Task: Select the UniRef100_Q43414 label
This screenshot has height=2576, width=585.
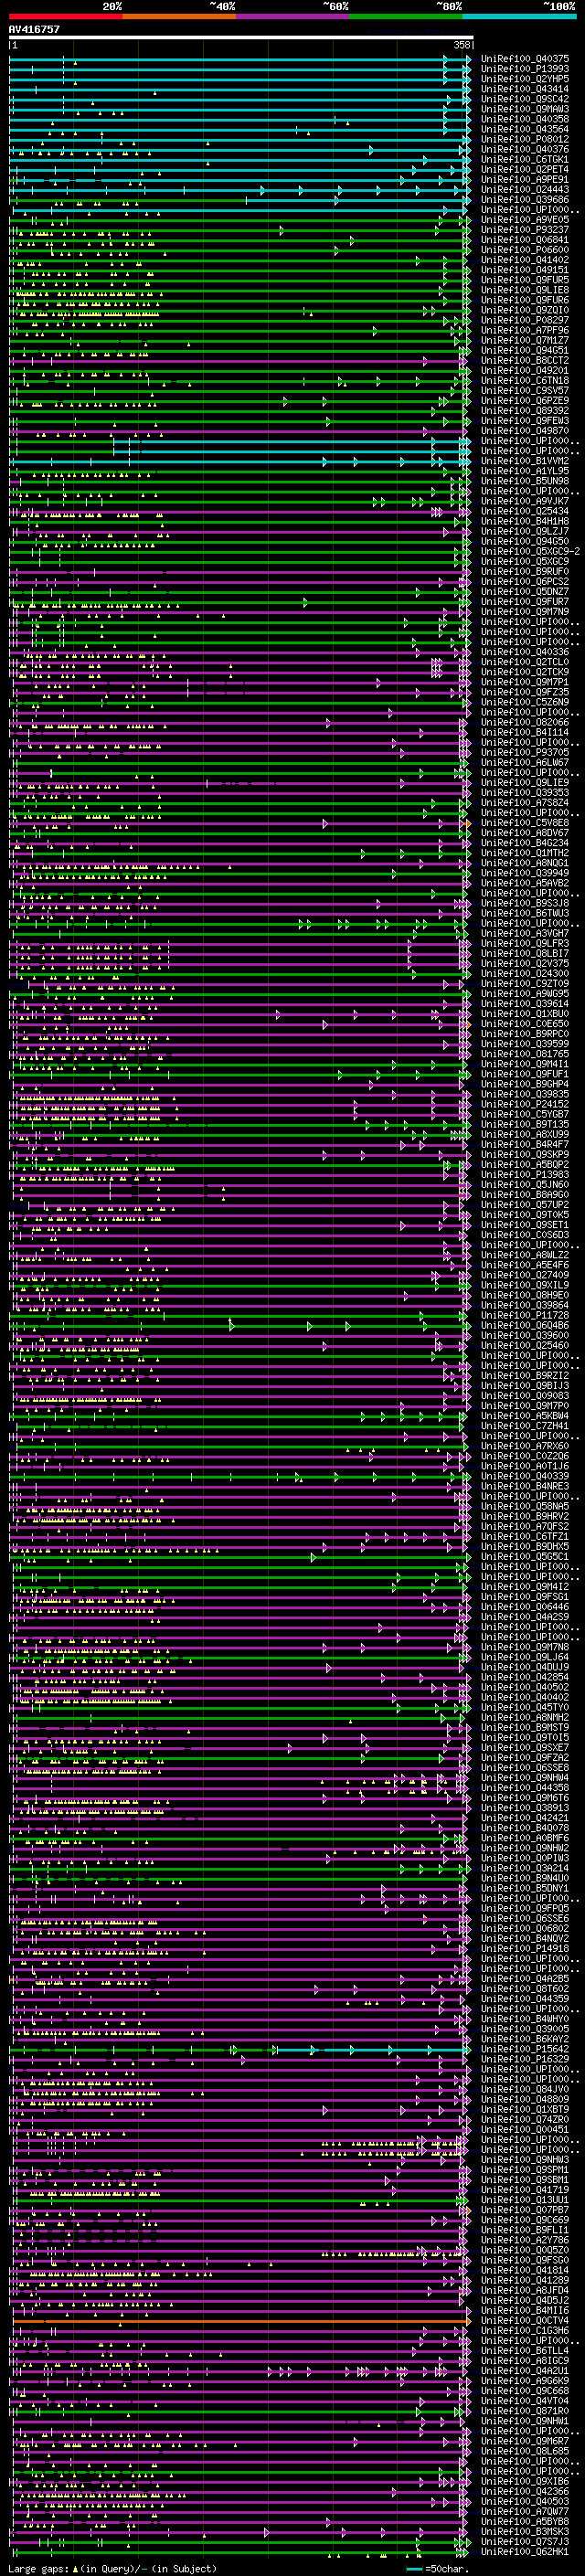Action: tap(525, 89)
